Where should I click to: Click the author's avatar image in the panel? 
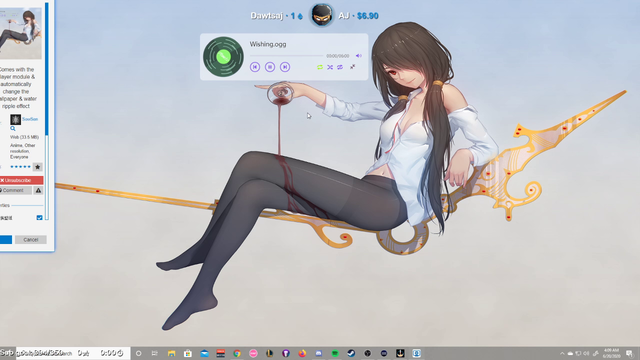(16, 119)
